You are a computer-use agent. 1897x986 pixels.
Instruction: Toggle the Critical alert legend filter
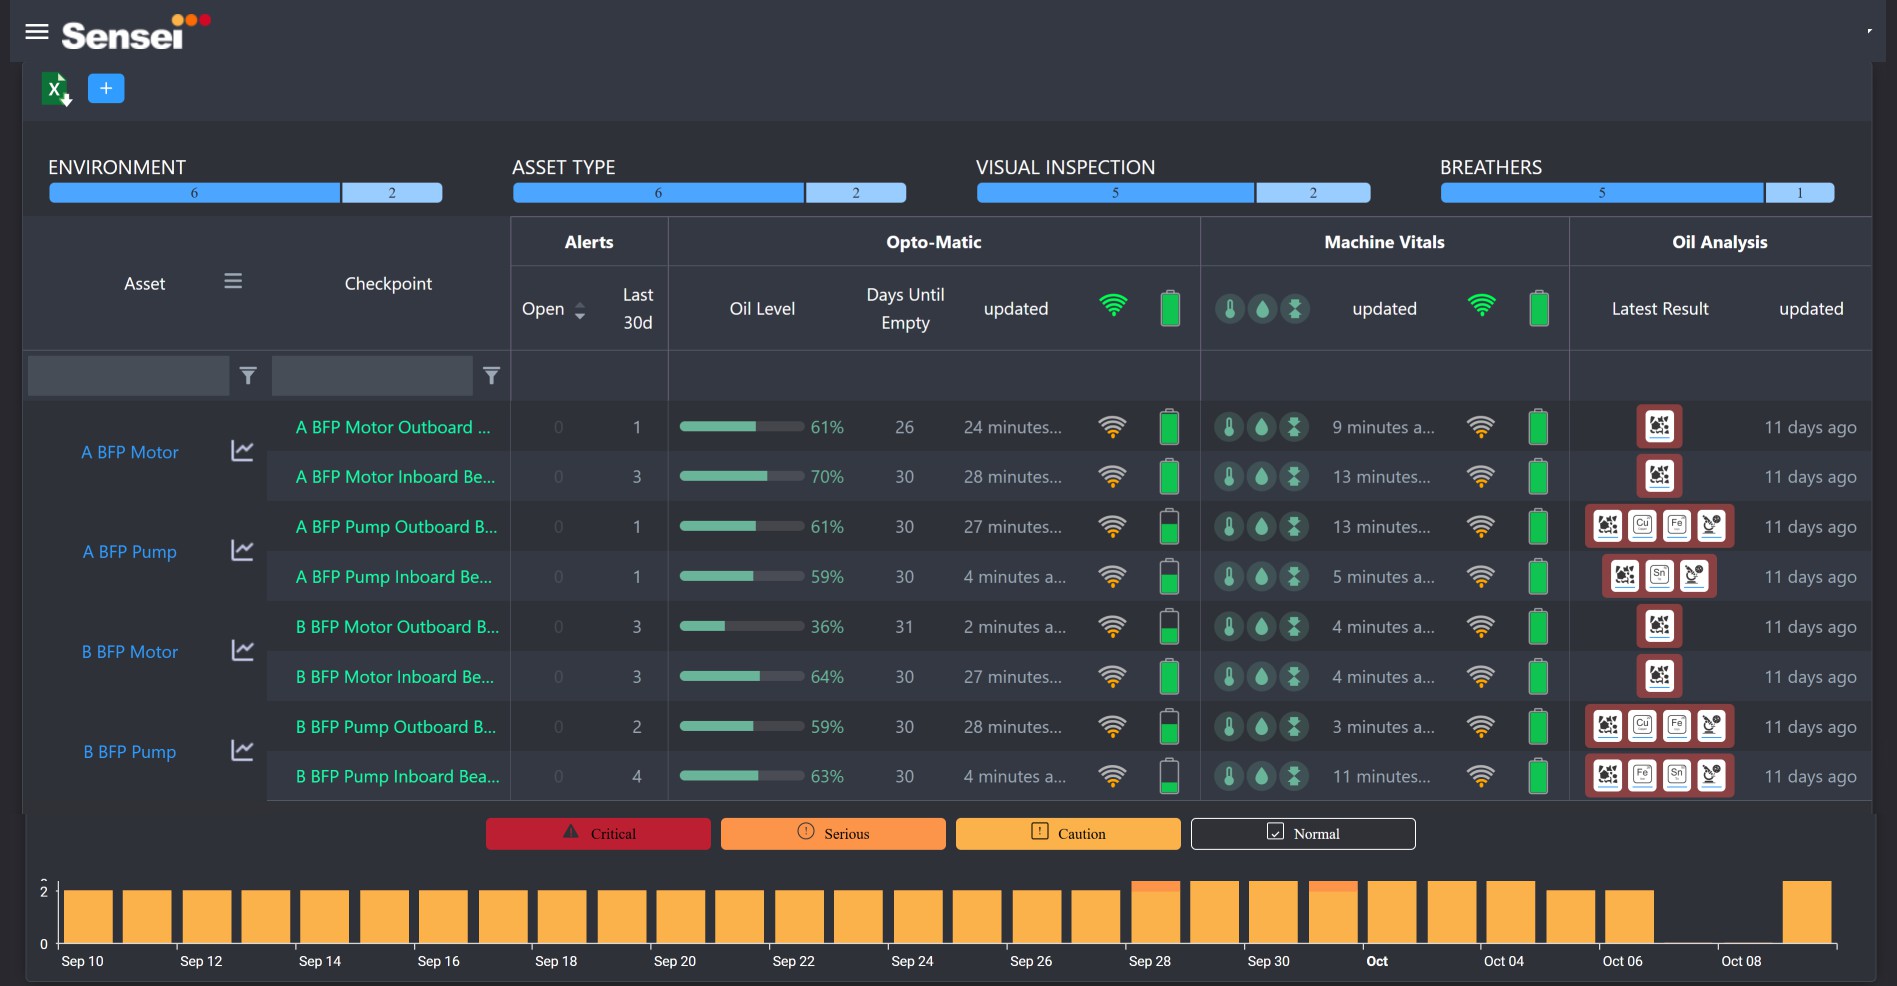pos(598,834)
